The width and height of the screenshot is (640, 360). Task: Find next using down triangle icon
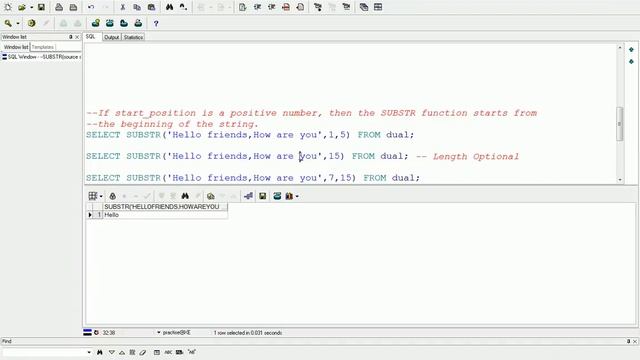click(x=111, y=352)
